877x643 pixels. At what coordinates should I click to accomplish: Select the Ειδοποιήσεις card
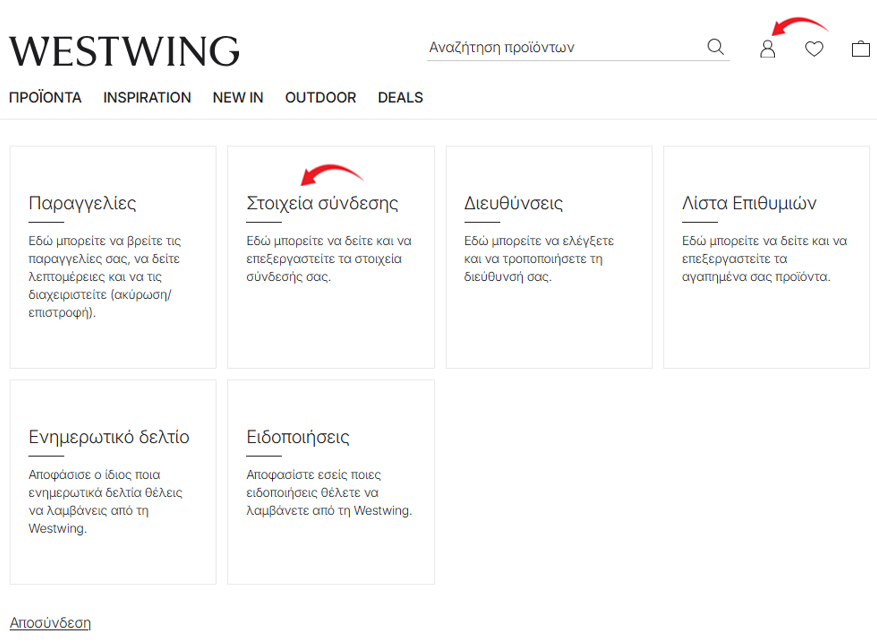[x=330, y=481]
